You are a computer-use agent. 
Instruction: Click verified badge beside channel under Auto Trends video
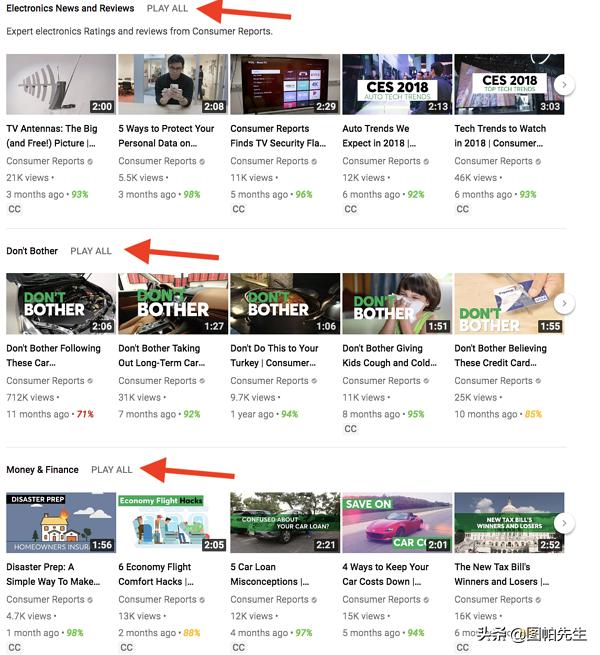point(426,162)
